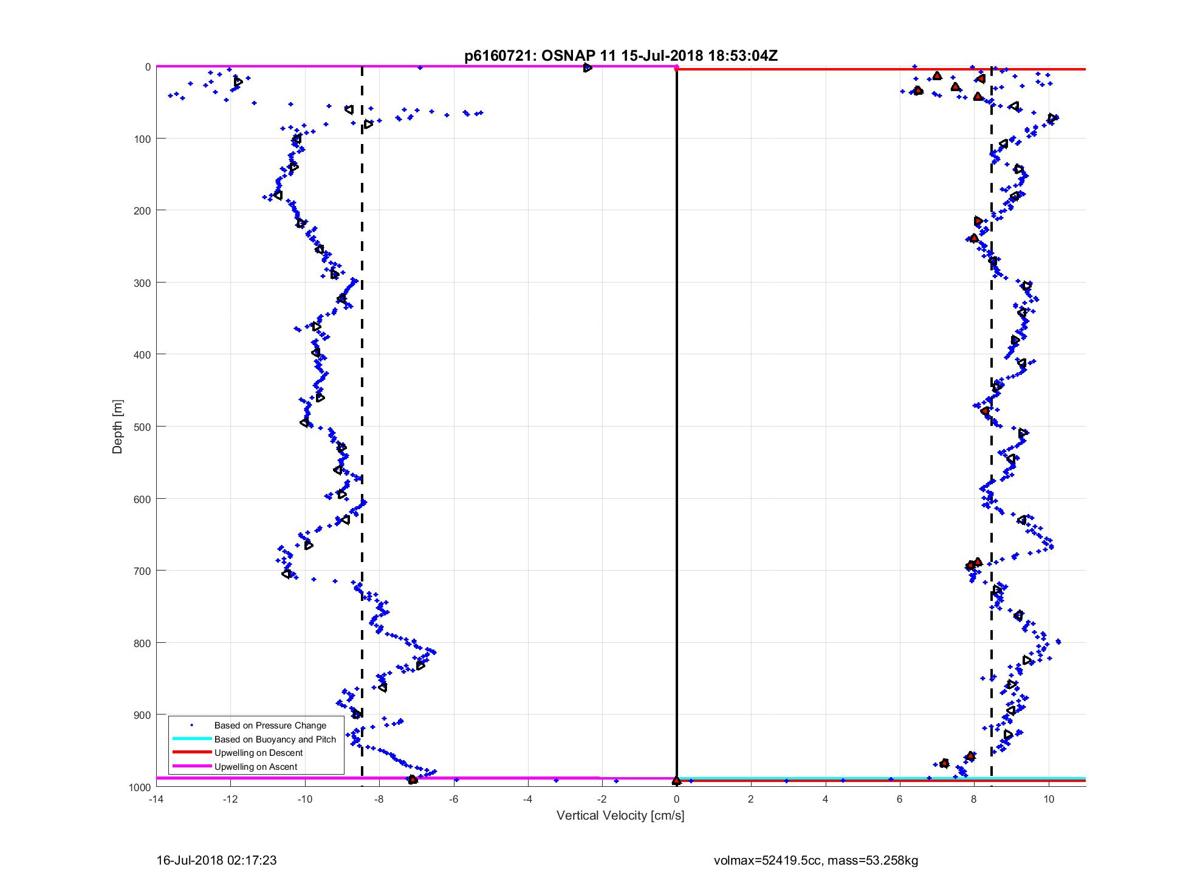Pick the red line swatch in legend
The width and height of the screenshot is (1200, 885).
(x=191, y=752)
